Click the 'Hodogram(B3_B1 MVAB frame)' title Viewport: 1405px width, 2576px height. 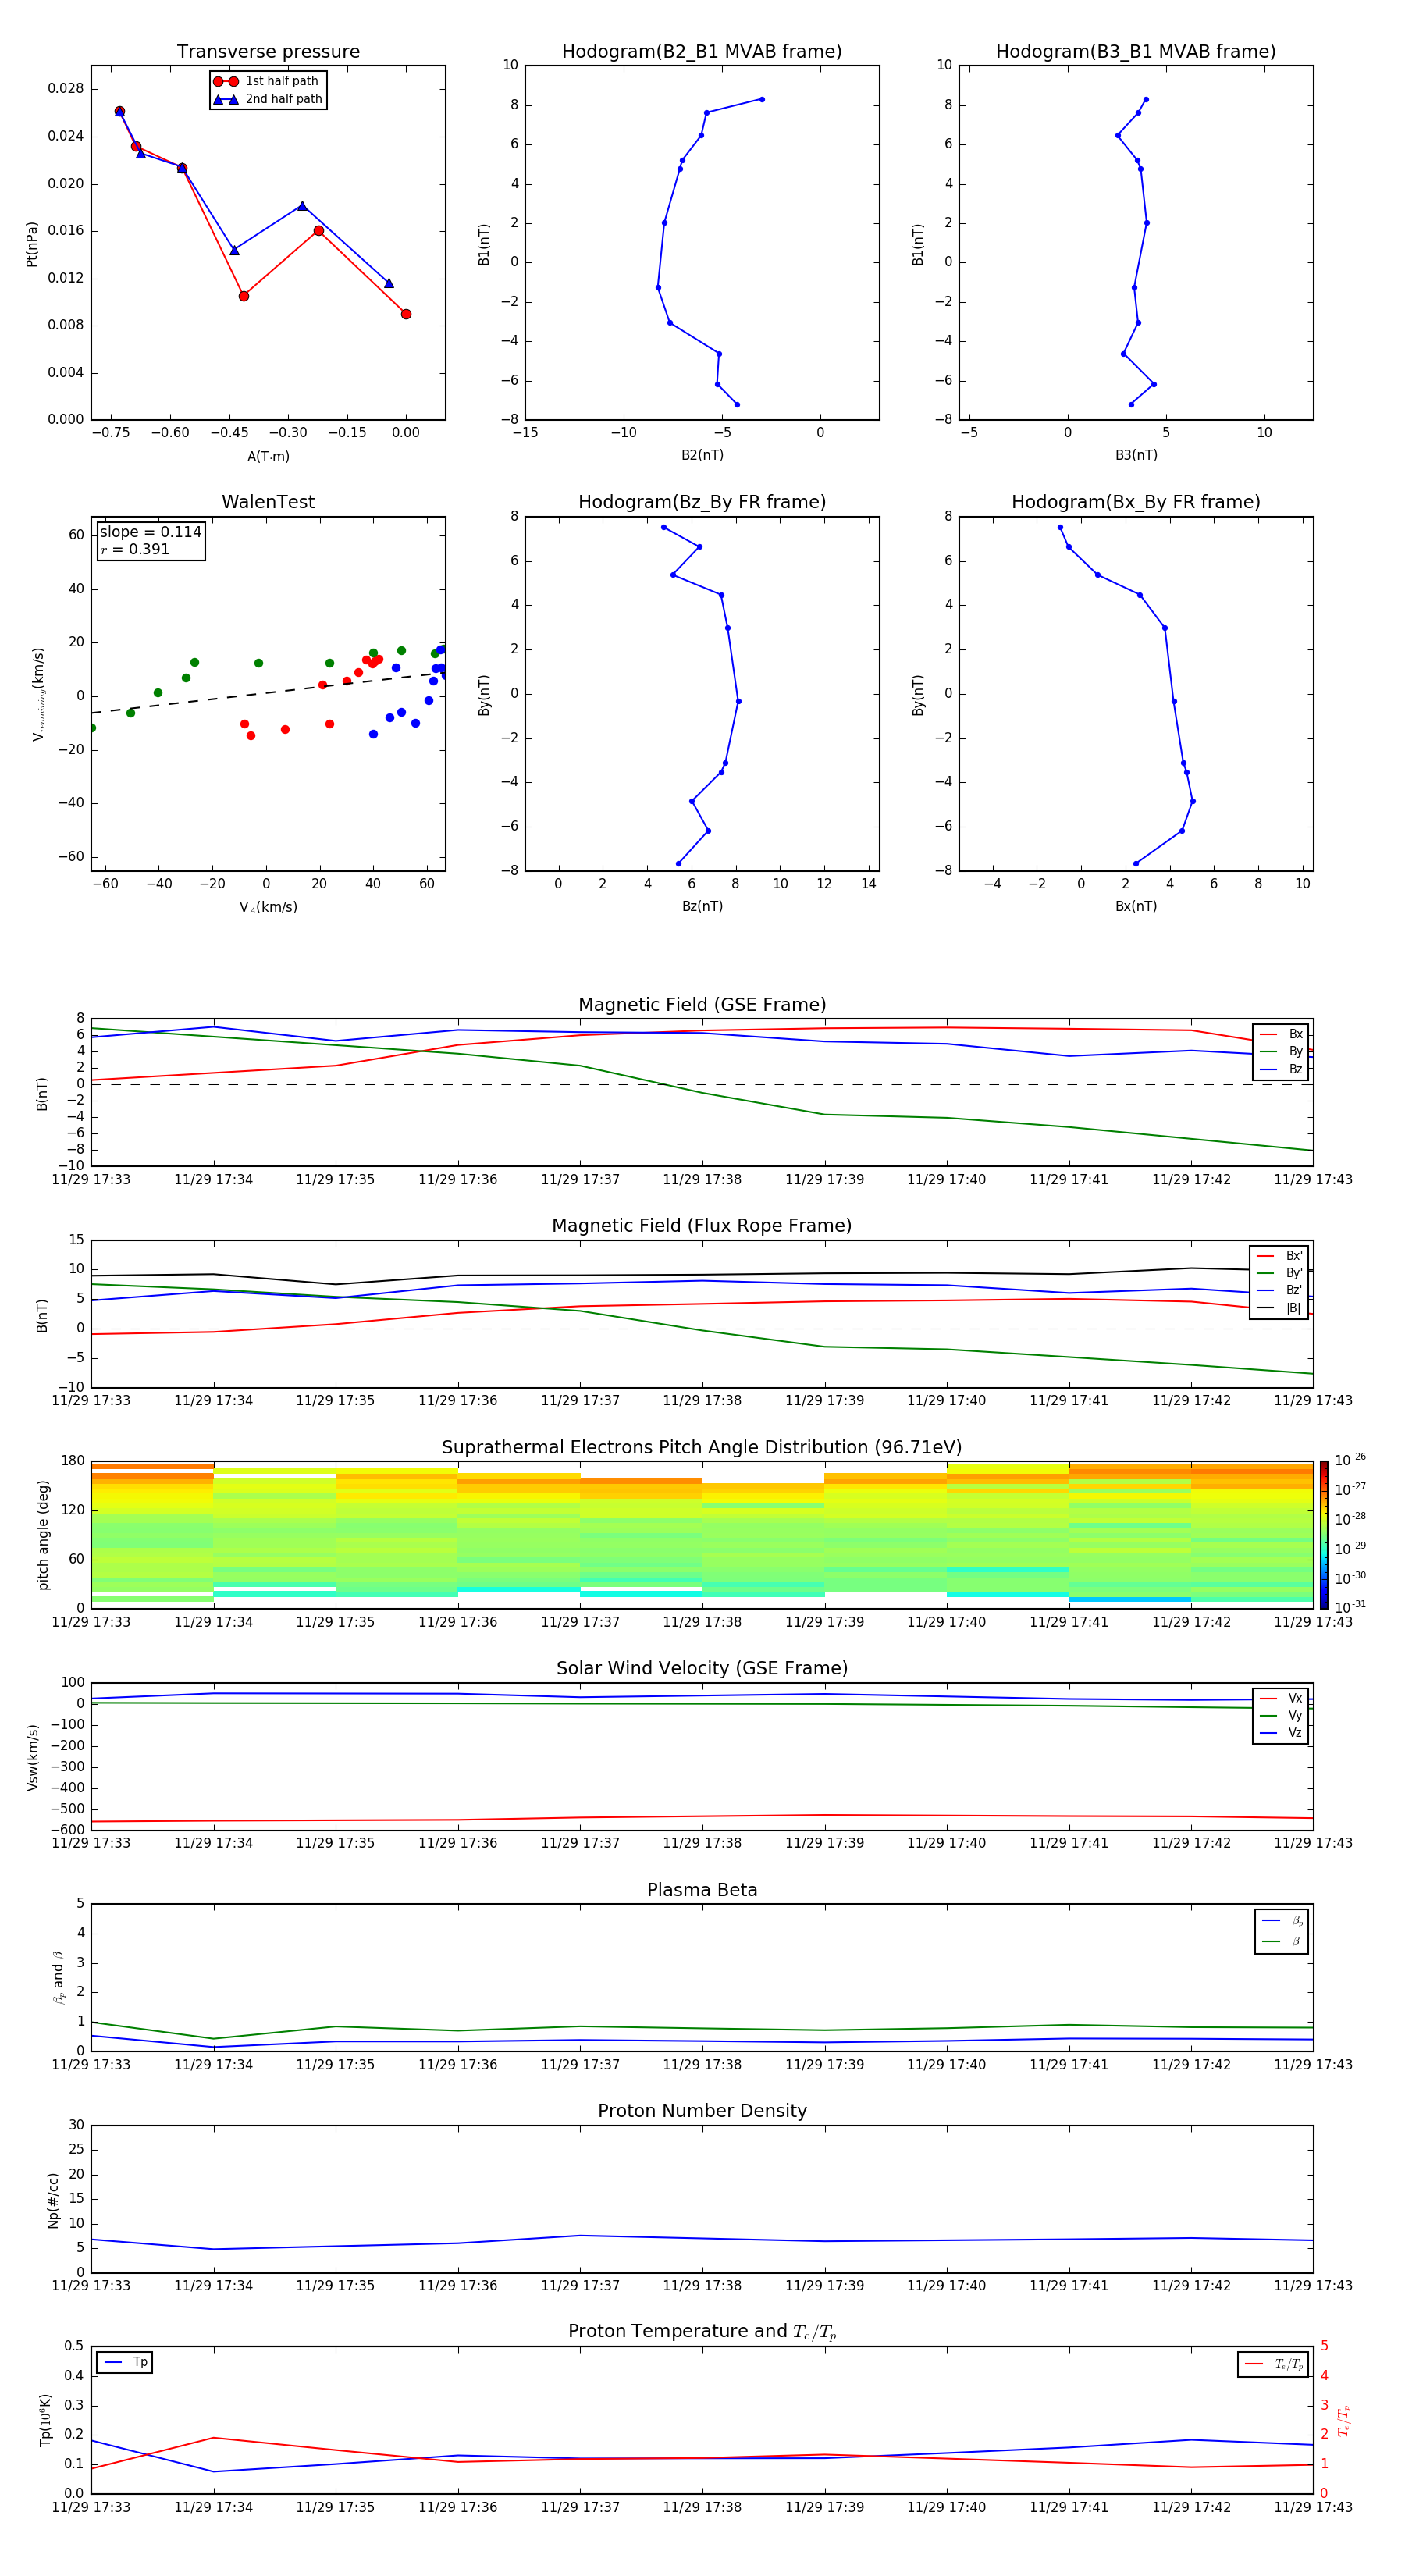[1136, 51]
